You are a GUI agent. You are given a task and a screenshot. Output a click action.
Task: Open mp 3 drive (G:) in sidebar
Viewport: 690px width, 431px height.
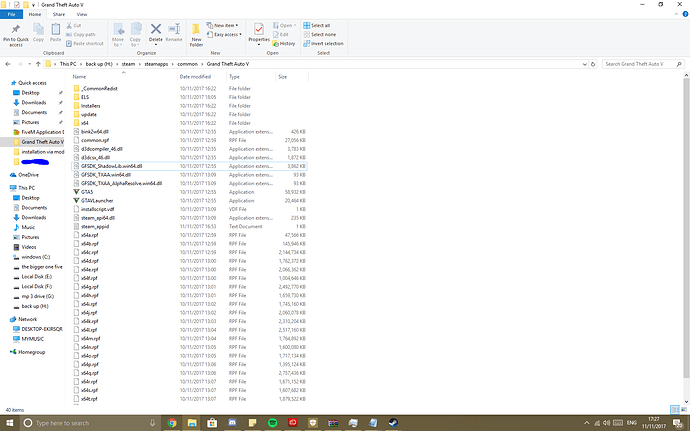click(x=37, y=296)
